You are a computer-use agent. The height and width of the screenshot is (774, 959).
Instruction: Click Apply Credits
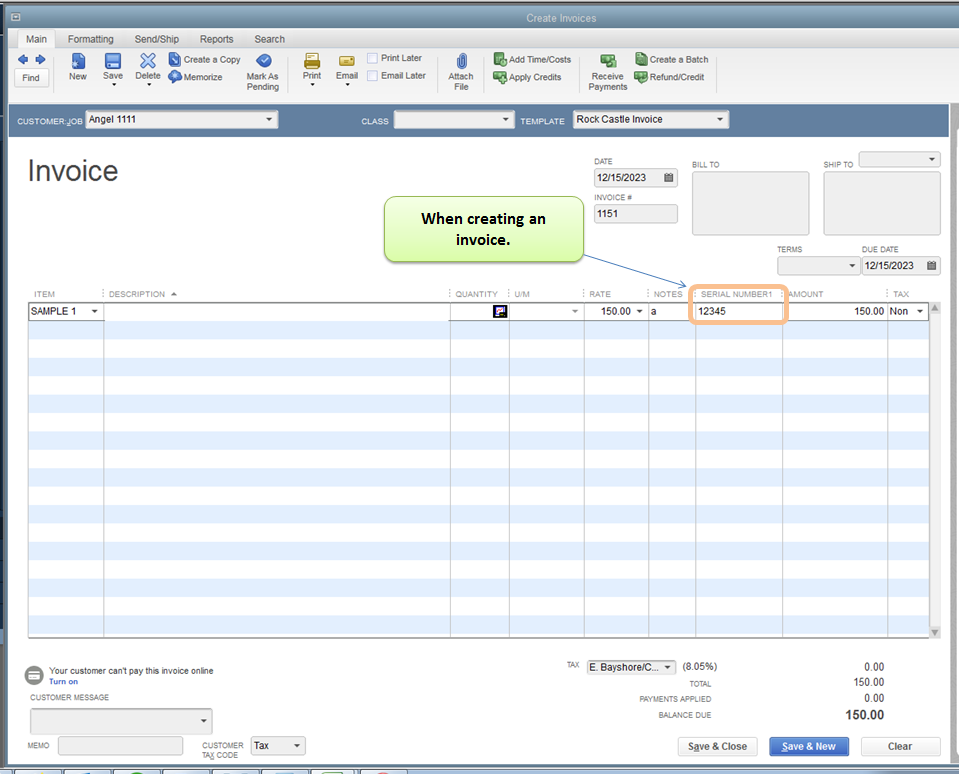pyautogui.click(x=527, y=77)
